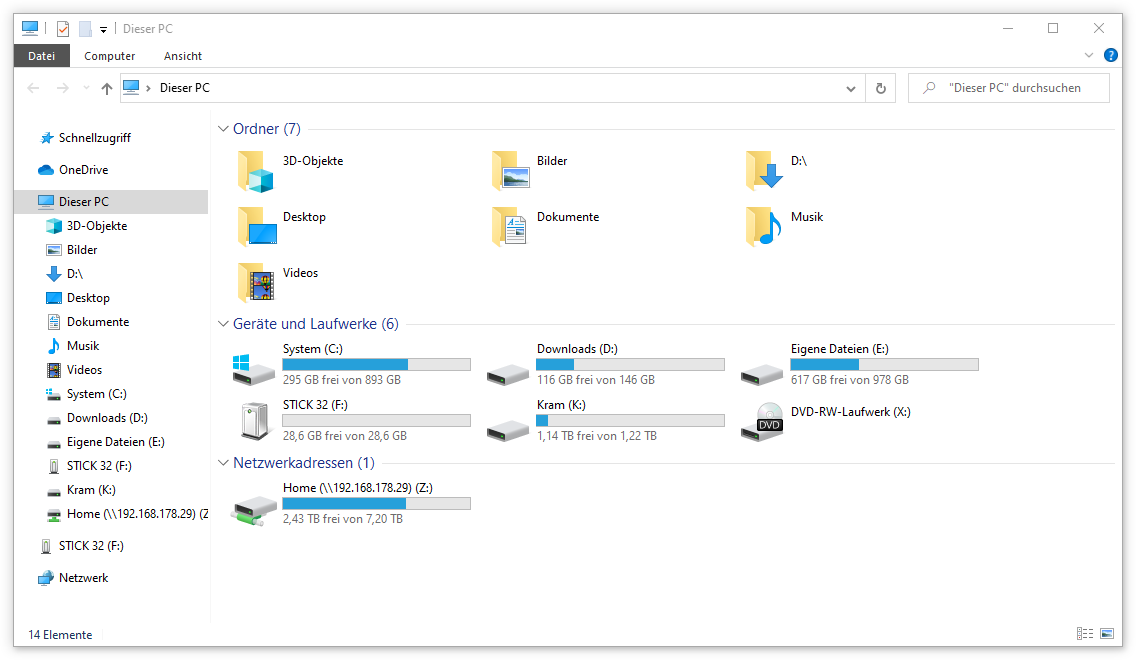Collapse the Netzwerkadressen (1) section
Image resolution: width=1136 pixels, height=660 pixels.
click(x=222, y=463)
